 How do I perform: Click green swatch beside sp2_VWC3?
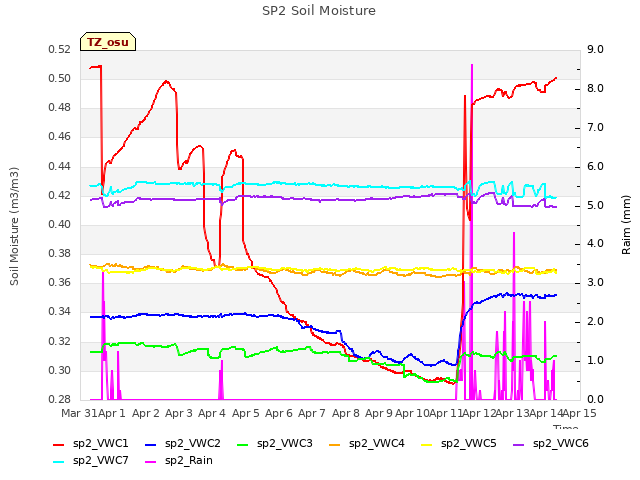pyautogui.click(x=243, y=444)
